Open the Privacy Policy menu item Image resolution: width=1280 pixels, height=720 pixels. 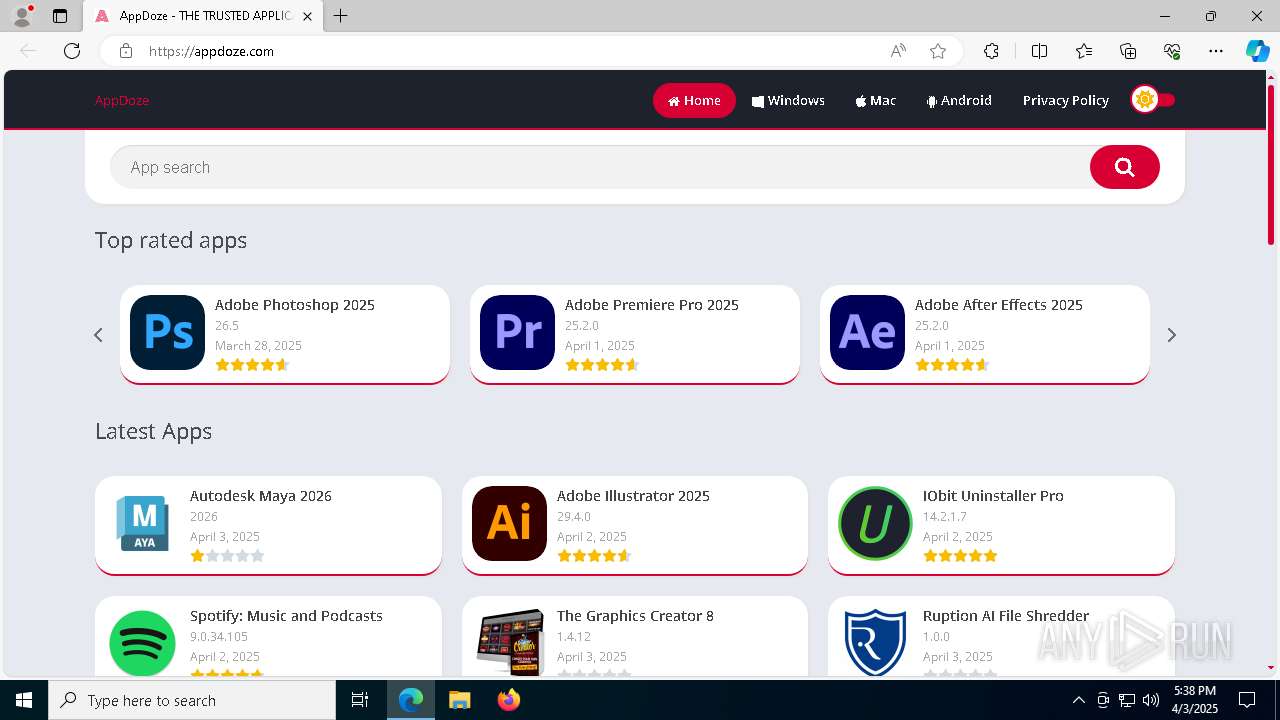tap(1065, 100)
